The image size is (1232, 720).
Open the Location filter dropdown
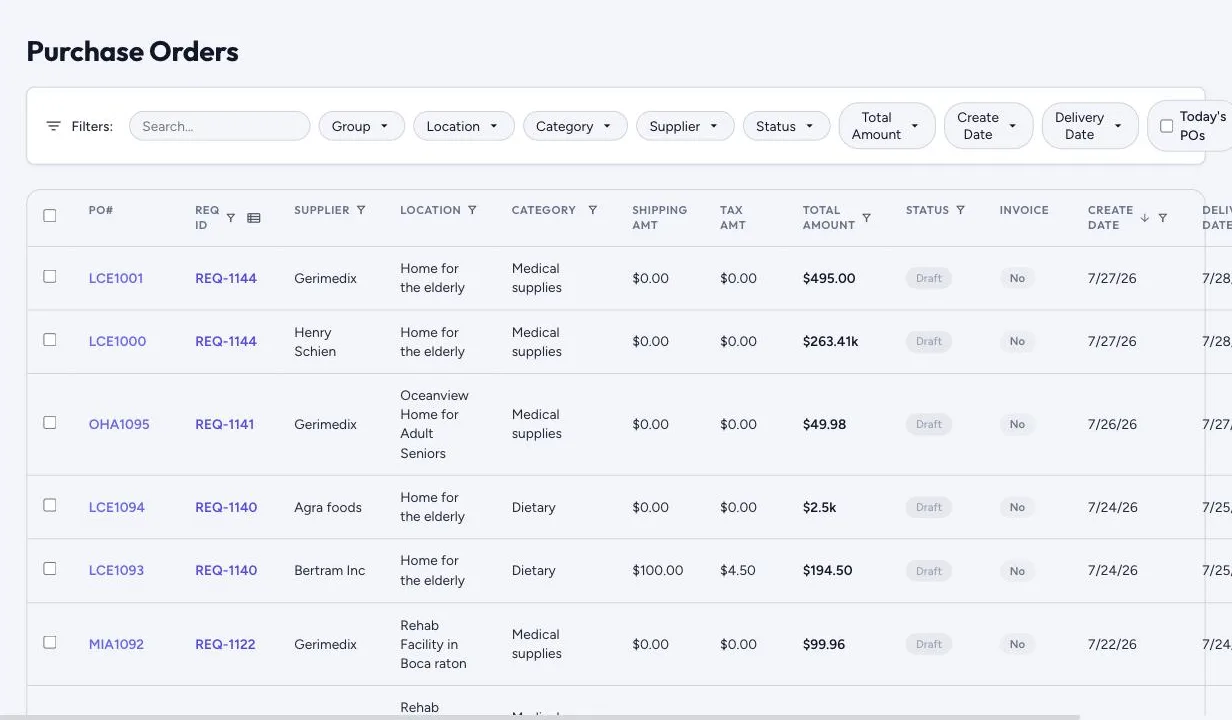[x=463, y=126]
